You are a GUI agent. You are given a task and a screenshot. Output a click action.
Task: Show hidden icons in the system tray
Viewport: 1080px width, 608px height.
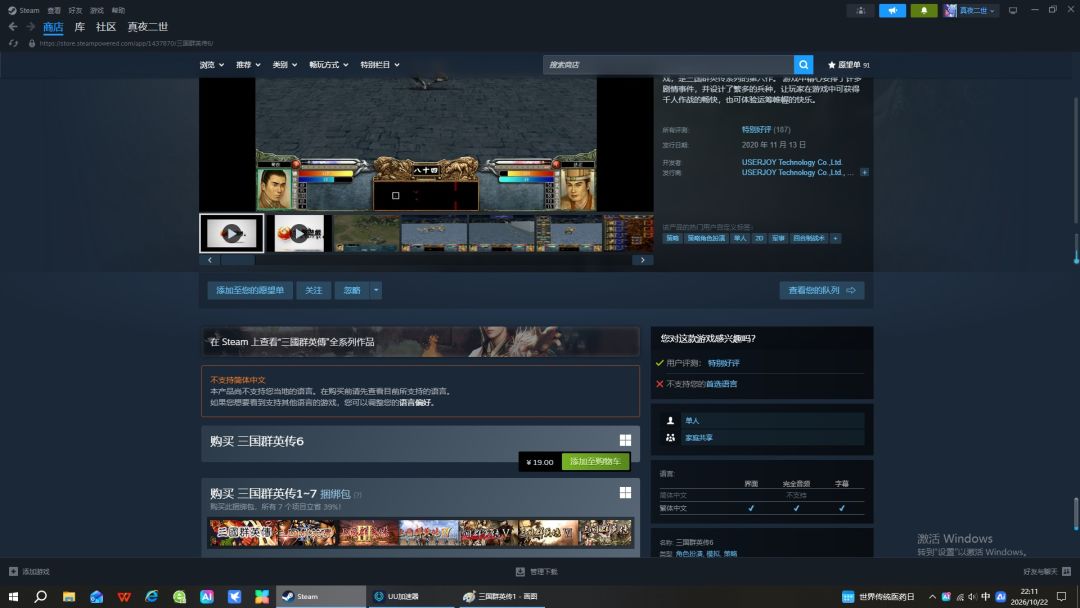click(932, 596)
